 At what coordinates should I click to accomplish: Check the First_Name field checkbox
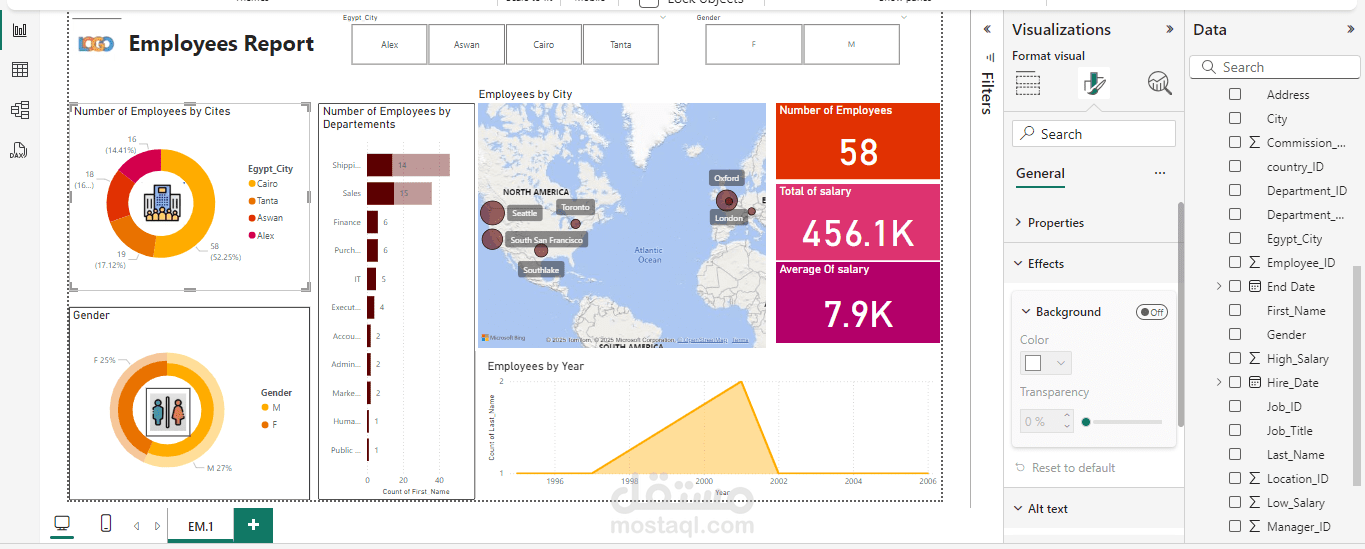click(1235, 311)
